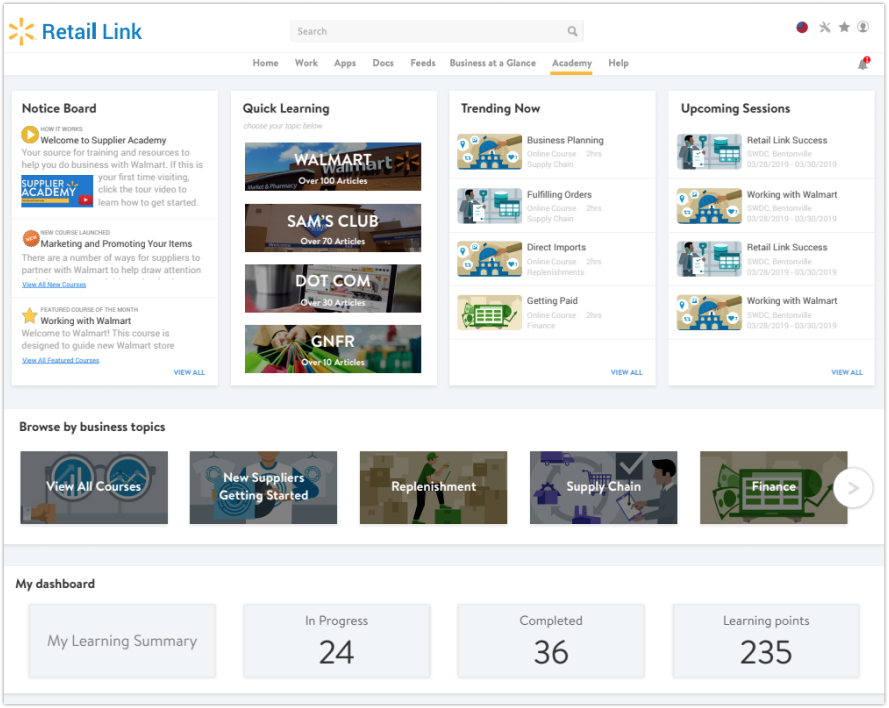Open Marketing and Promoting Your Items notice
889x708 pixels.
tap(116, 244)
